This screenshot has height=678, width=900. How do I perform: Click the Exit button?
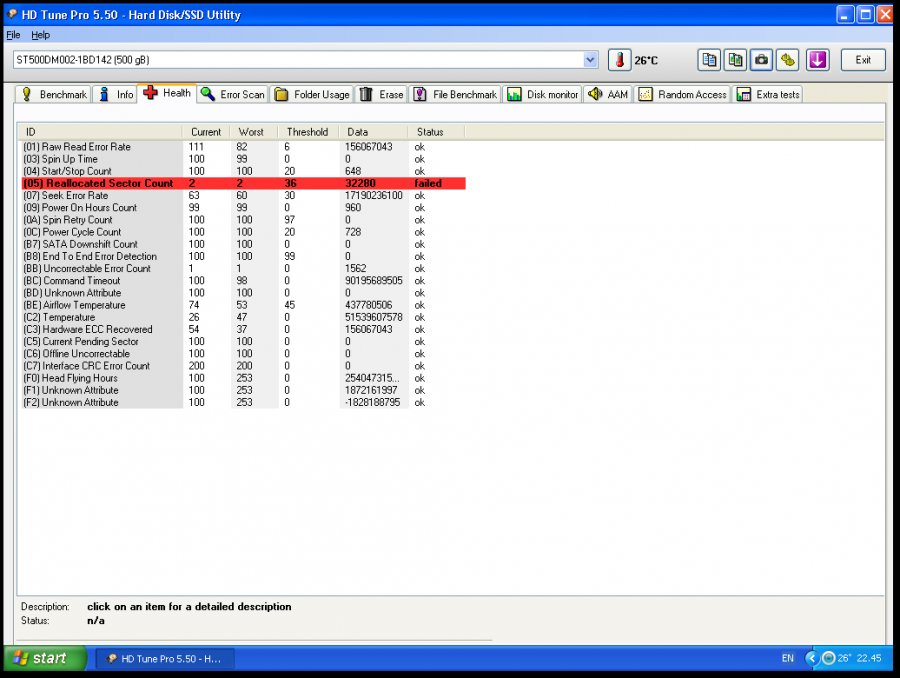click(x=863, y=60)
